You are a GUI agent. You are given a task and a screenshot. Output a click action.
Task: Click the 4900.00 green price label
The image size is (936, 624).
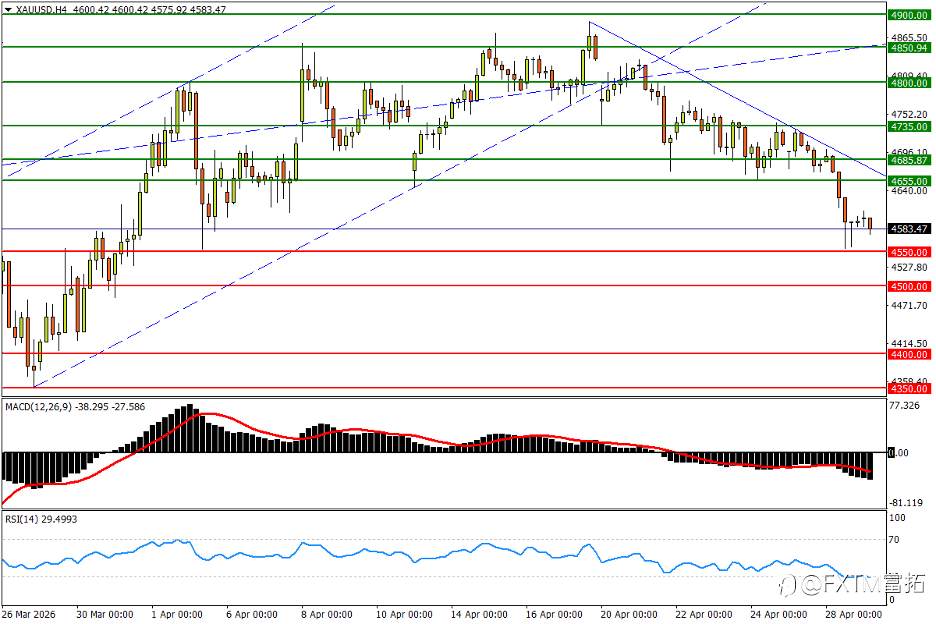[x=909, y=16]
